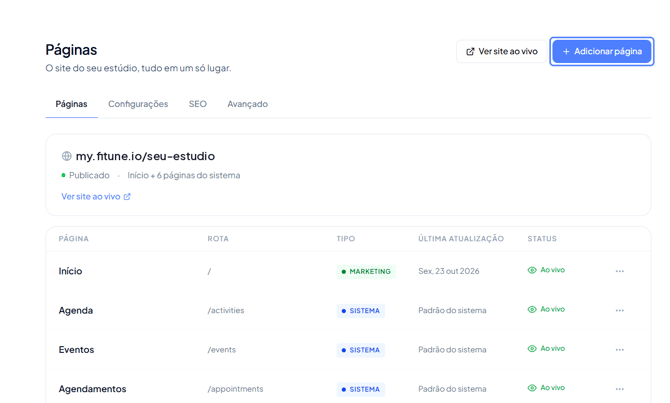
Task: Click the /events route text
Action: point(221,350)
